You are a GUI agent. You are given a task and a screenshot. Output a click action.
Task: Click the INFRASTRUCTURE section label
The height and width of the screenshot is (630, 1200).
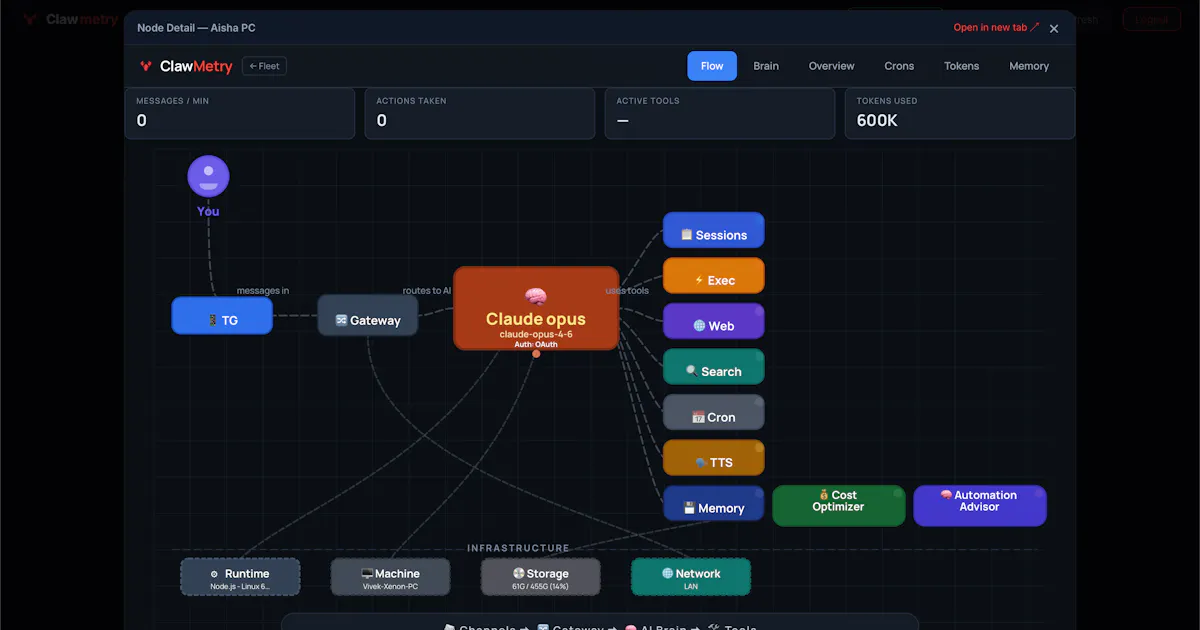[x=518, y=548]
